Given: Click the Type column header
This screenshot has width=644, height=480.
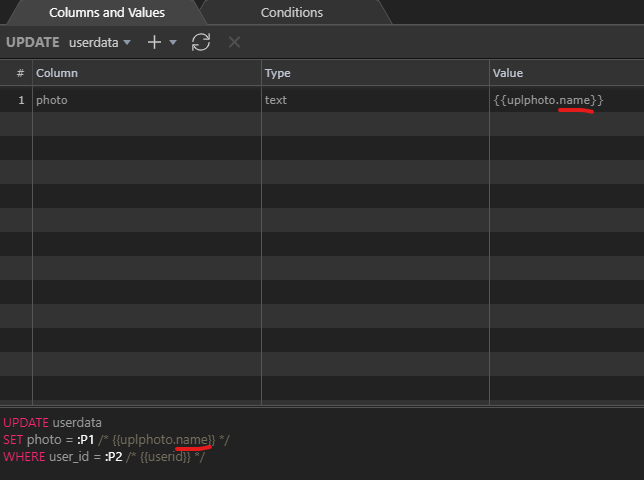Looking at the screenshot, I should 277,73.
